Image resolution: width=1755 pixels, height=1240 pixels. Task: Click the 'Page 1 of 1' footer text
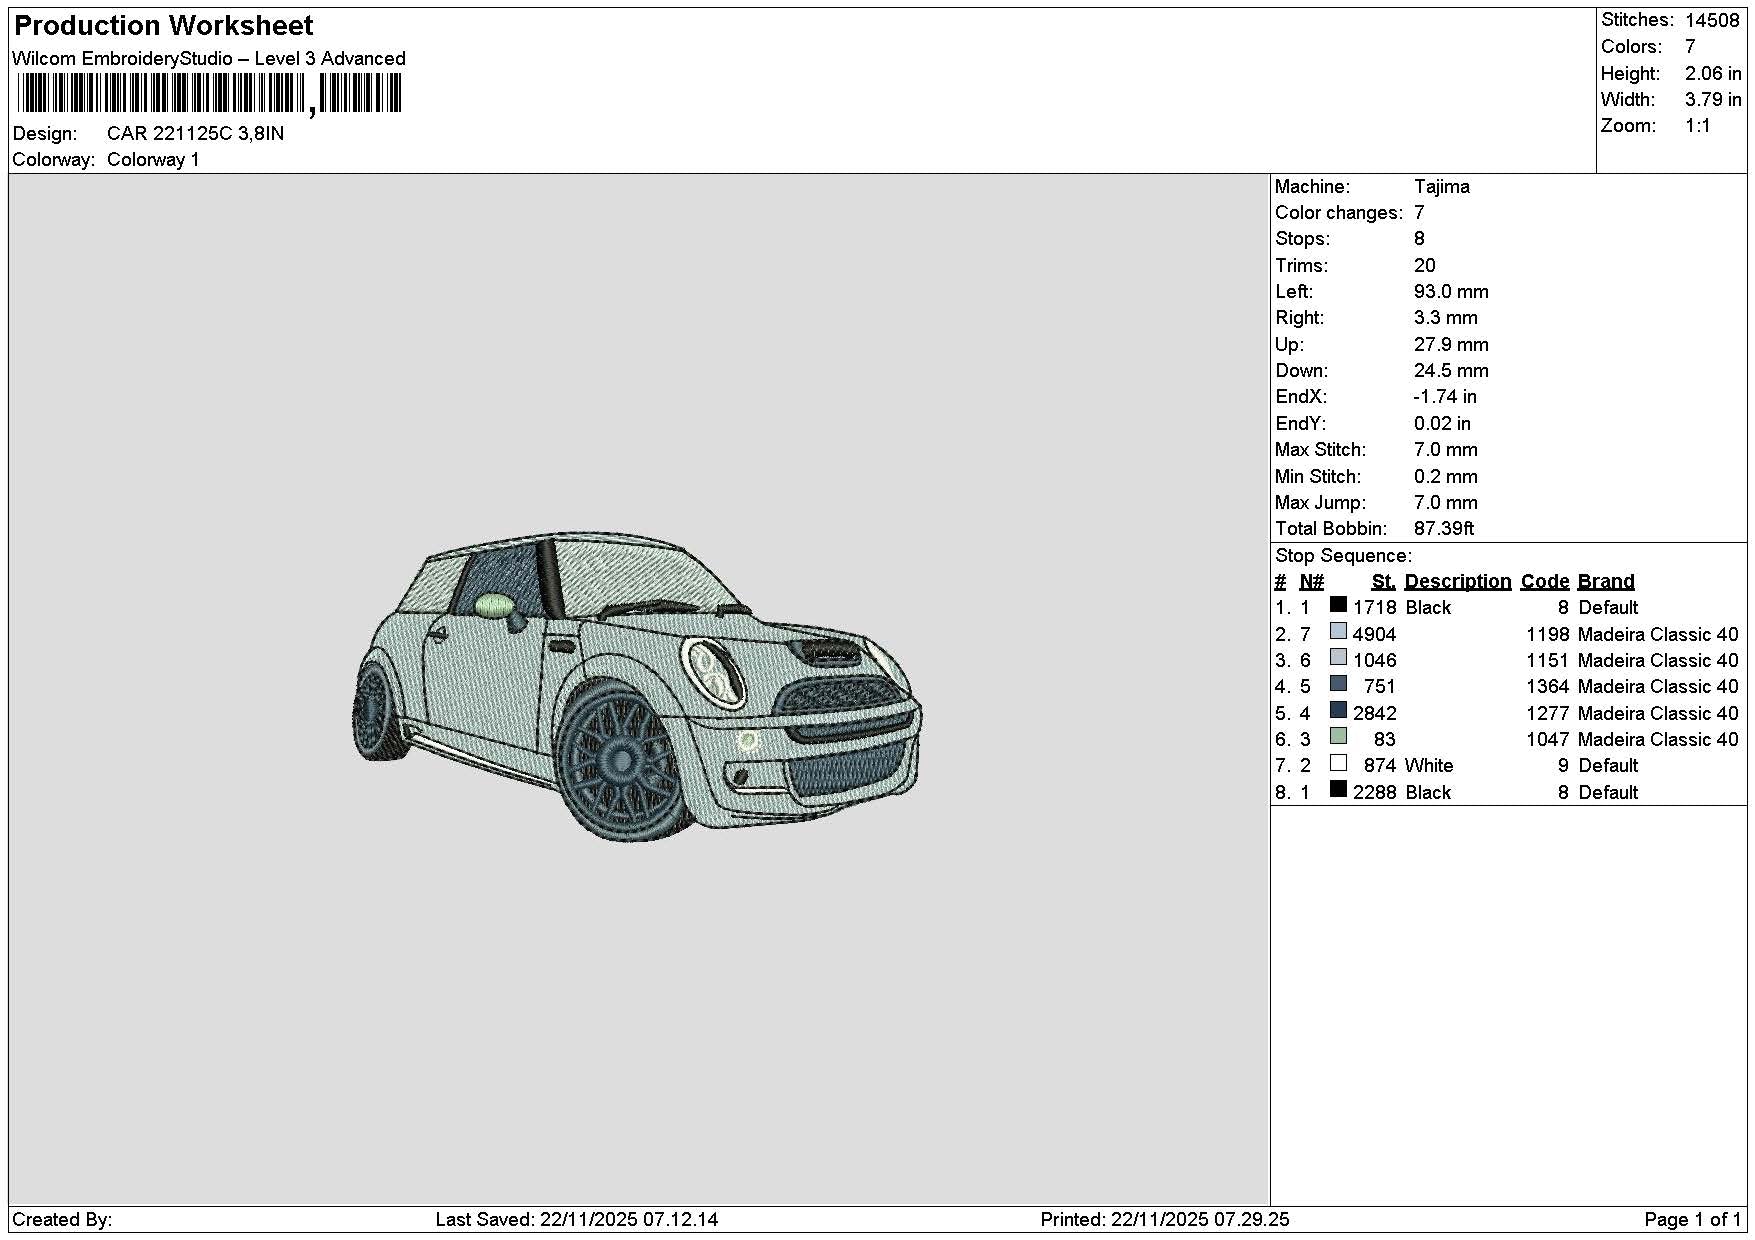click(x=1692, y=1220)
